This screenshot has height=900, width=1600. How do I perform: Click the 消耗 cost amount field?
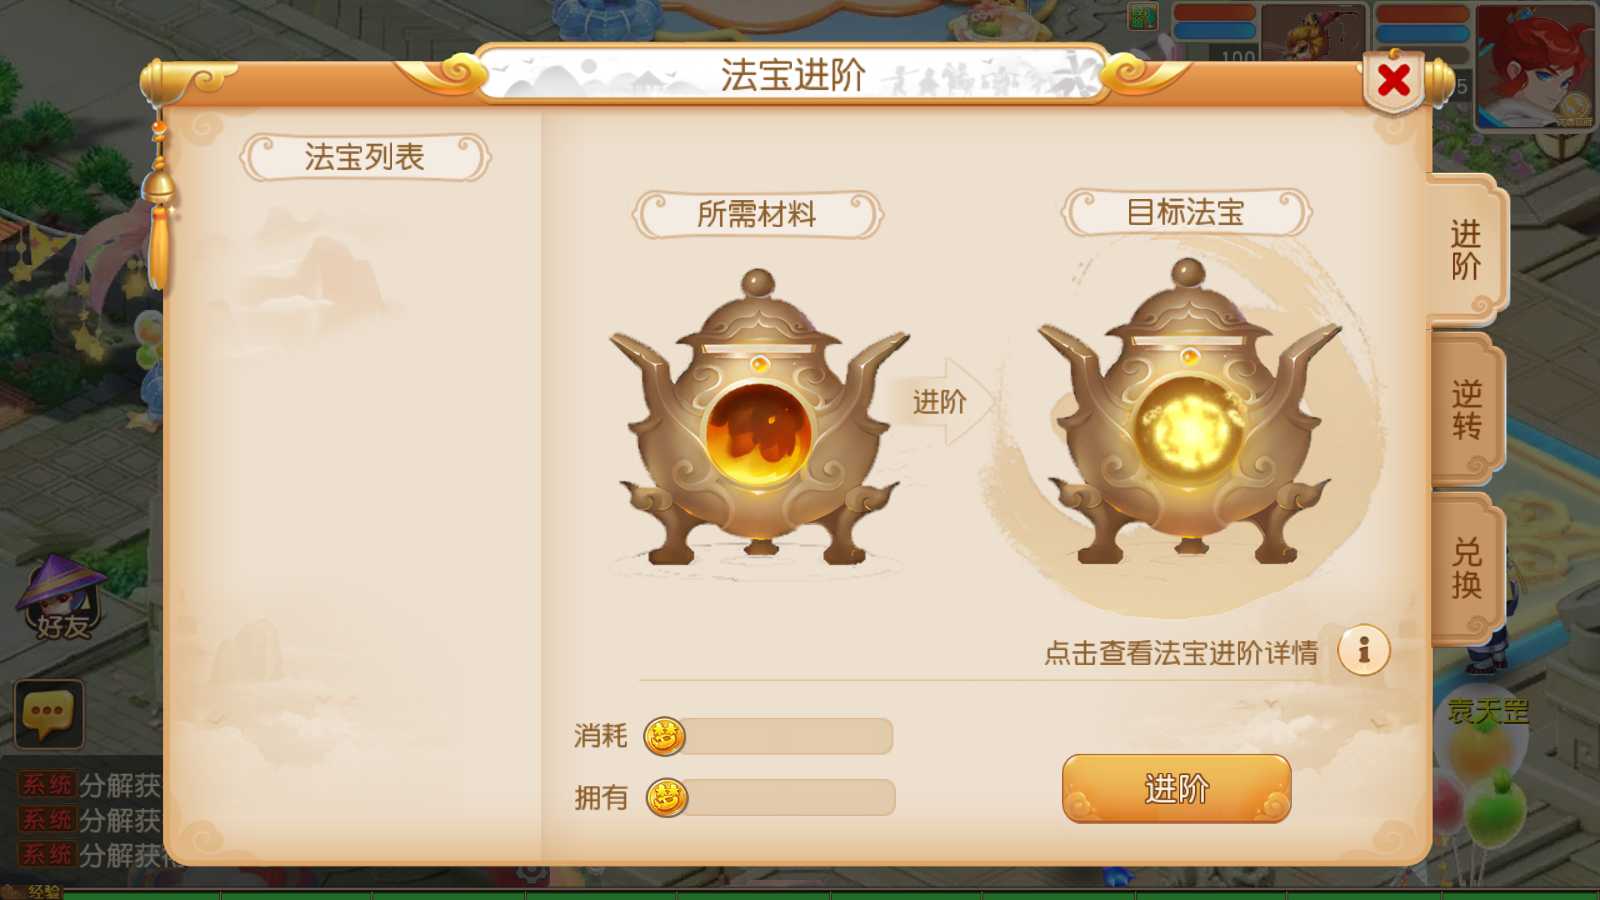pyautogui.click(x=788, y=736)
